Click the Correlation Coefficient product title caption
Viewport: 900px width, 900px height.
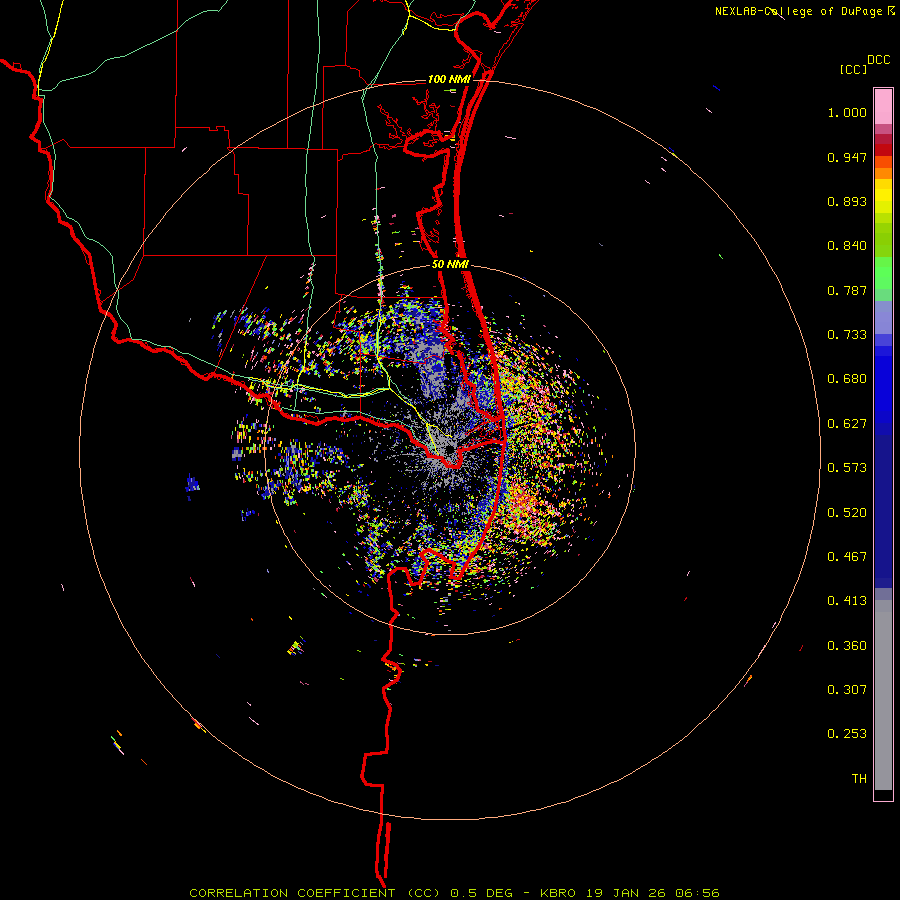coord(454,893)
